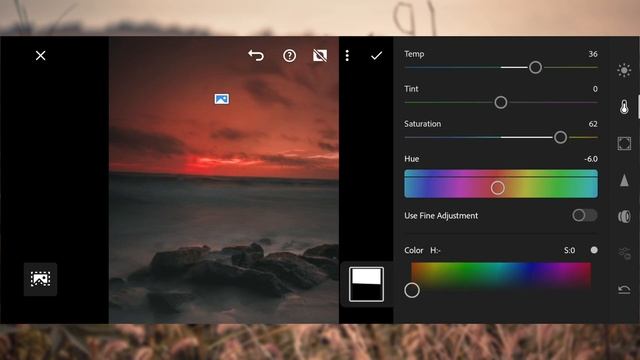Click the S:0 saturation readout
The height and width of the screenshot is (360, 640).
click(569, 250)
